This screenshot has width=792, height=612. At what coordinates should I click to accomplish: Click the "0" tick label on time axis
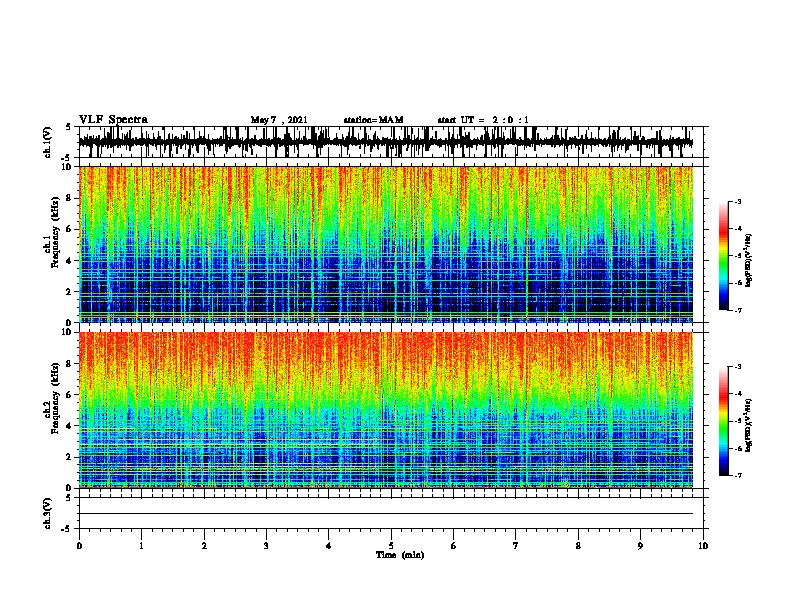pyautogui.click(x=79, y=546)
